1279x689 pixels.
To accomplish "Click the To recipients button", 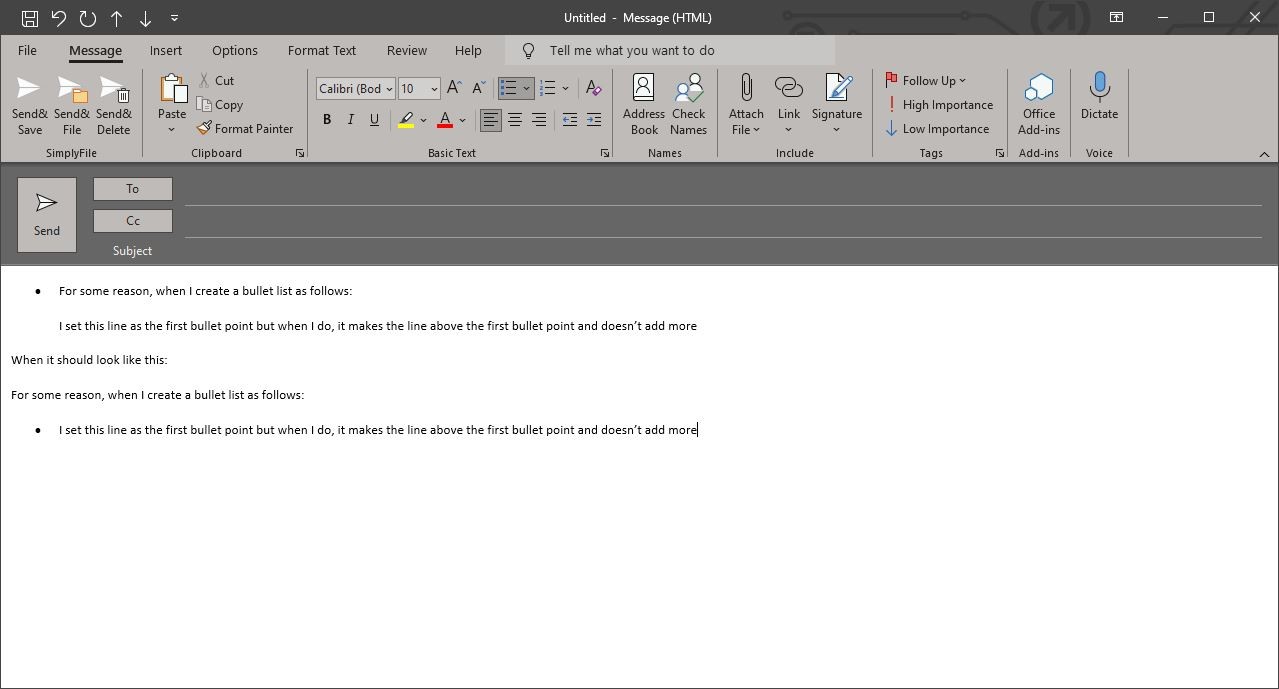I will (x=132, y=189).
